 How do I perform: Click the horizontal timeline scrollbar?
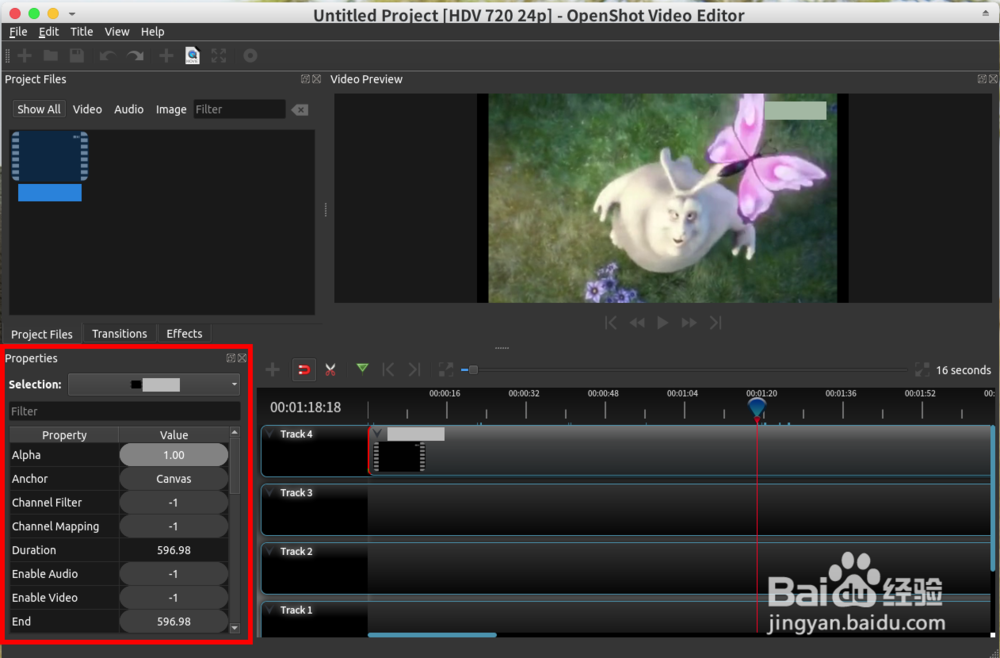coord(432,634)
